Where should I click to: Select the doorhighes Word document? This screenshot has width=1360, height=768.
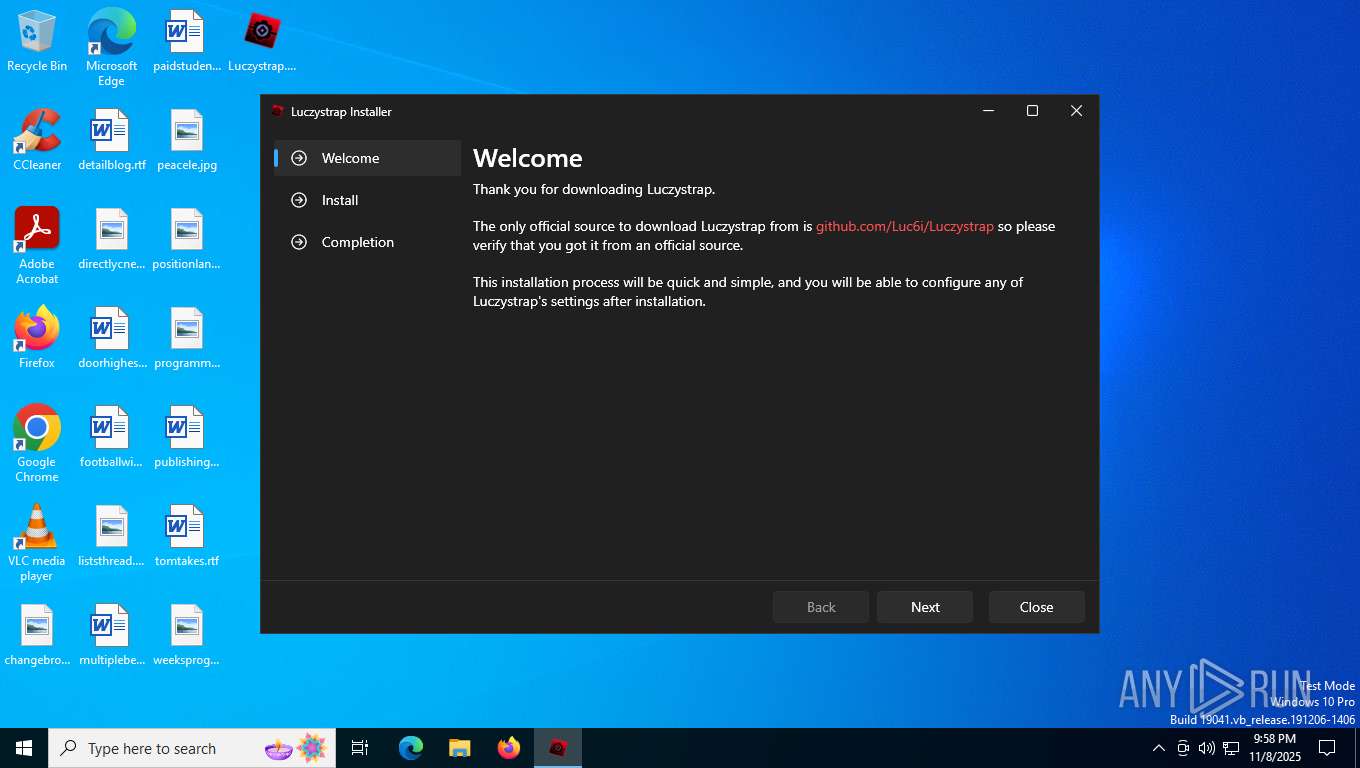coord(112,339)
